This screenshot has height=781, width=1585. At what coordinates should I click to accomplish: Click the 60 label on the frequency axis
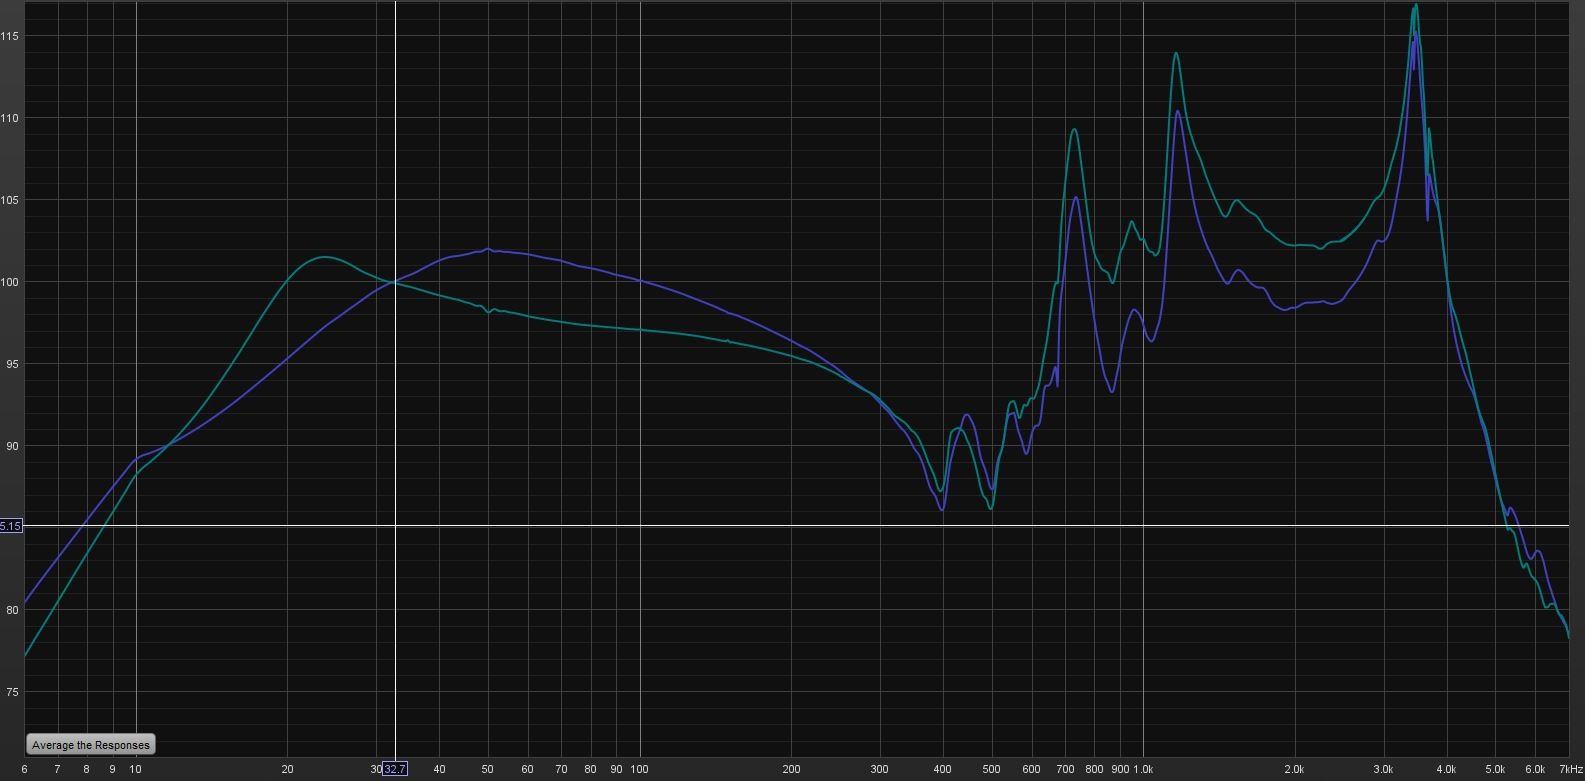tap(528, 769)
